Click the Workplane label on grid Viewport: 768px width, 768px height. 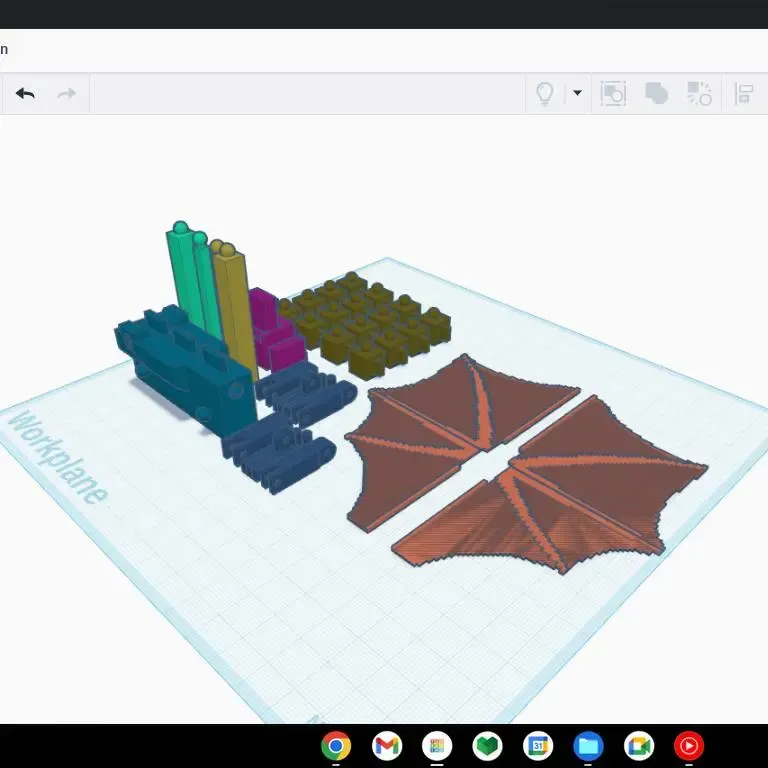click(x=56, y=457)
